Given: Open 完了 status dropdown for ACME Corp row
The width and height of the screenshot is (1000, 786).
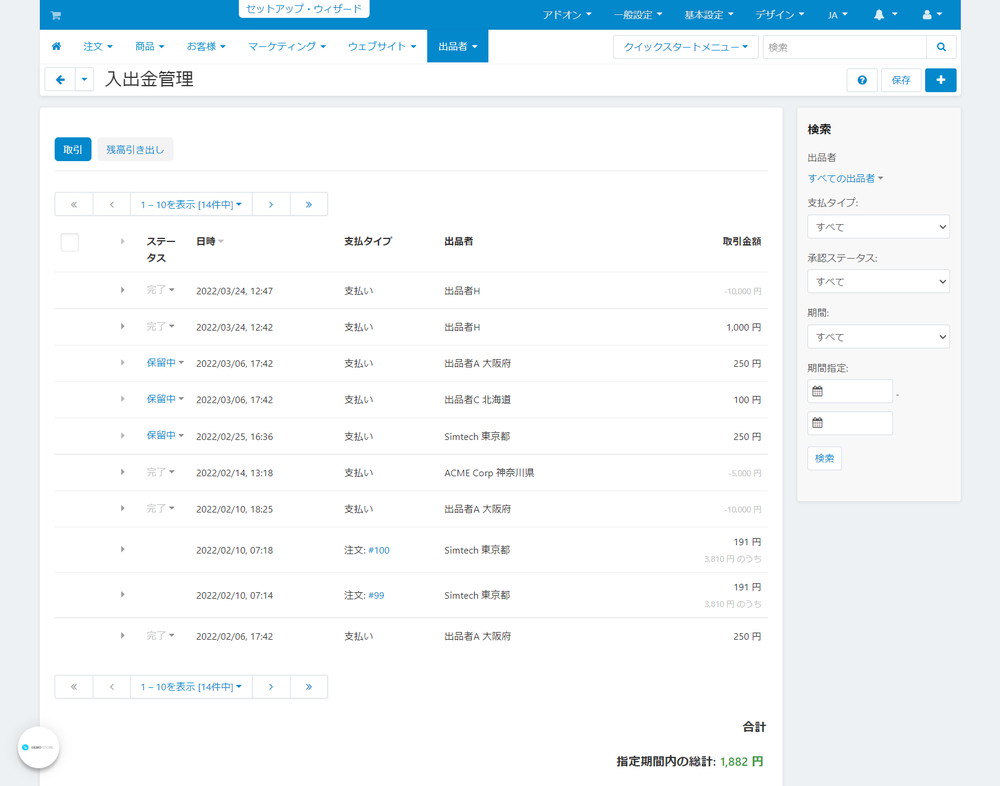Looking at the screenshot, I should [x=160, y=472].
